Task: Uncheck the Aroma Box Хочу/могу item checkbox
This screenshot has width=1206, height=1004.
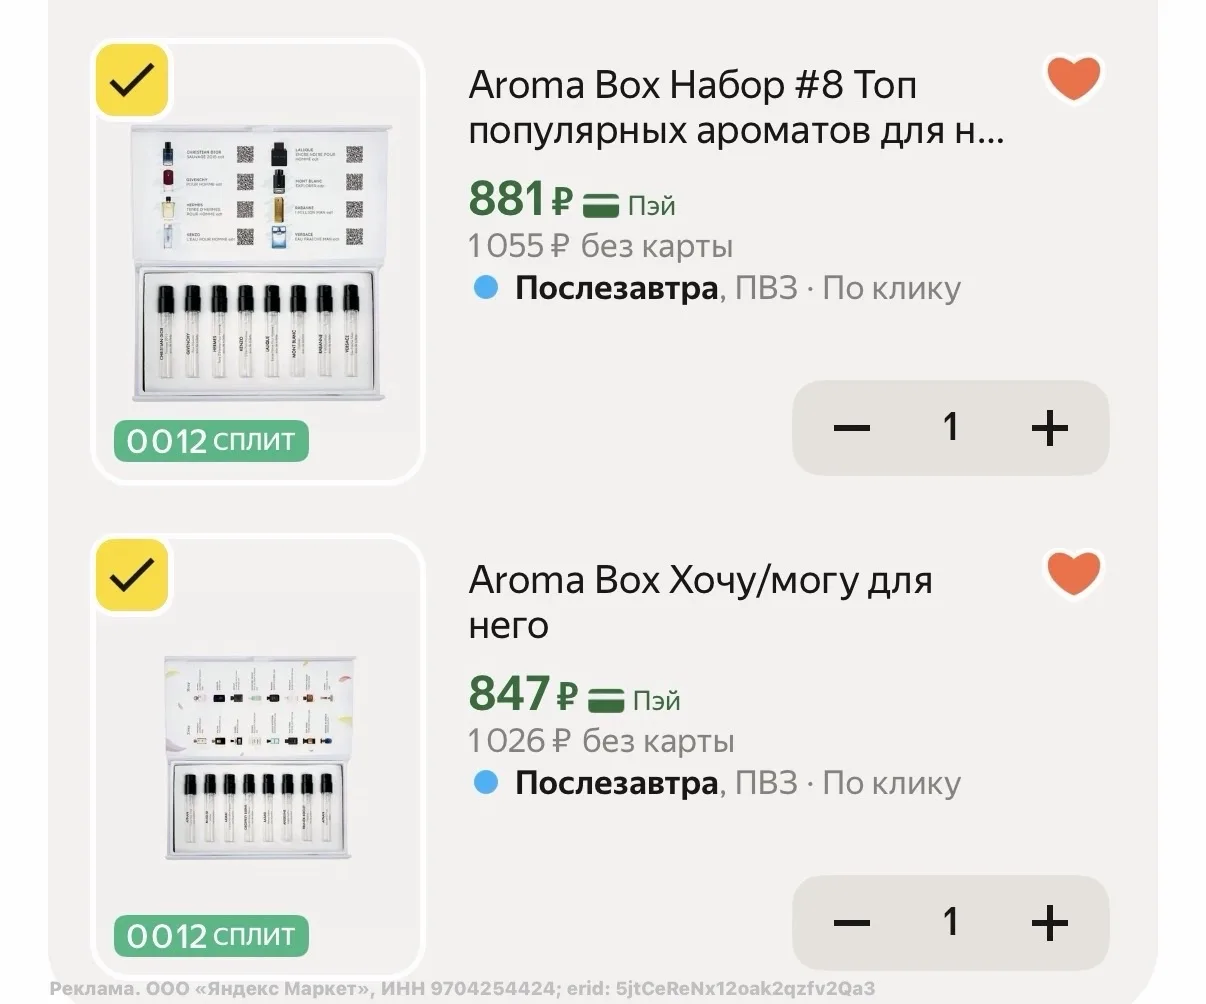Action: pos(131,575)
